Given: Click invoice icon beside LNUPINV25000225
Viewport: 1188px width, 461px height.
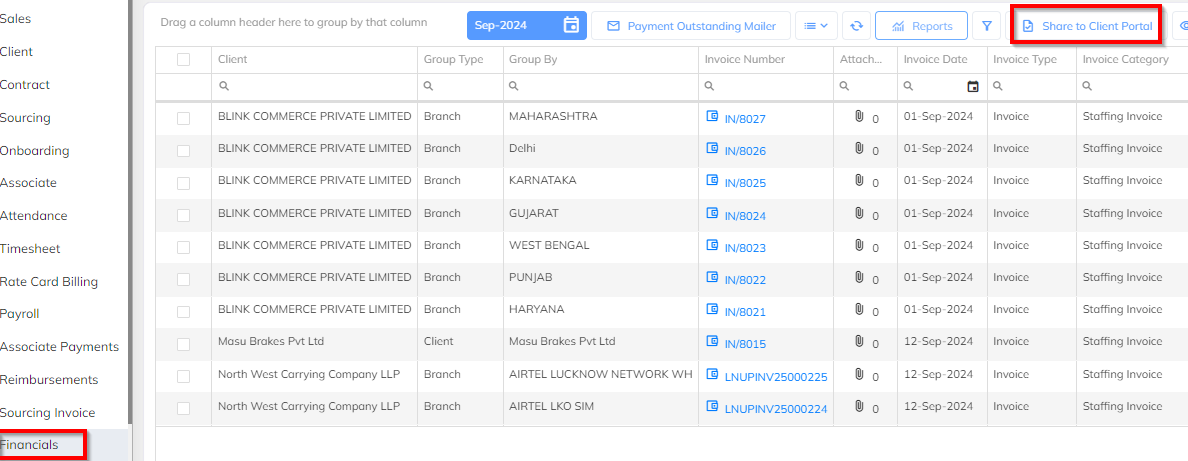Looking at the screenshot, I should pyautogui.click(x=713, y=375).
